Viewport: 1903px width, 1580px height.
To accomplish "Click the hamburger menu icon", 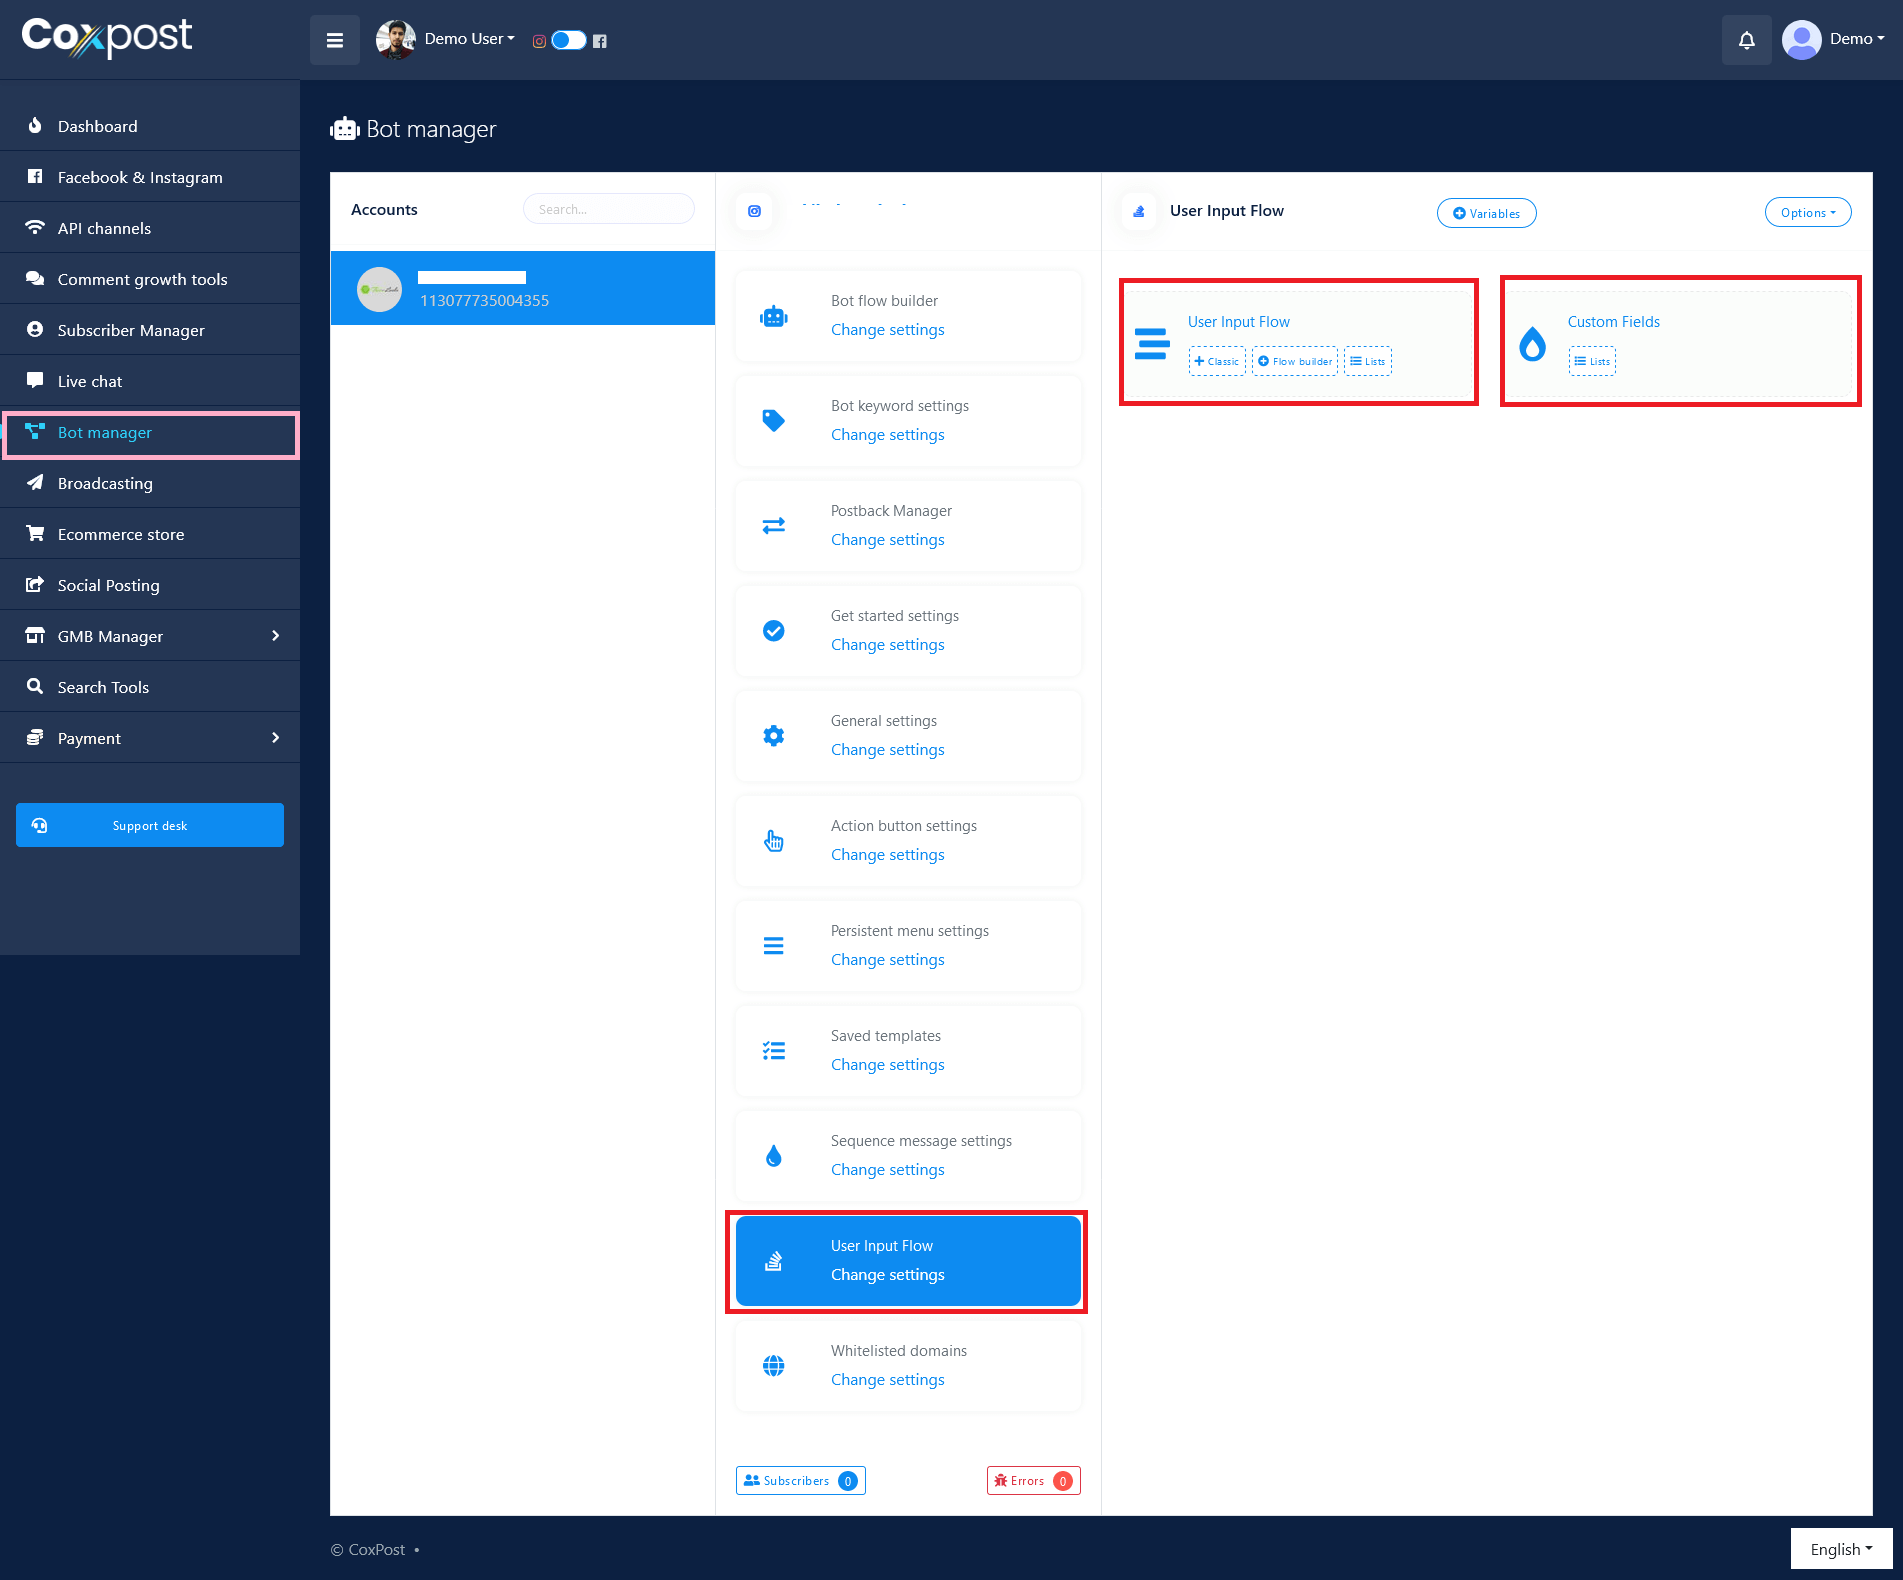I will click(335, 40).
